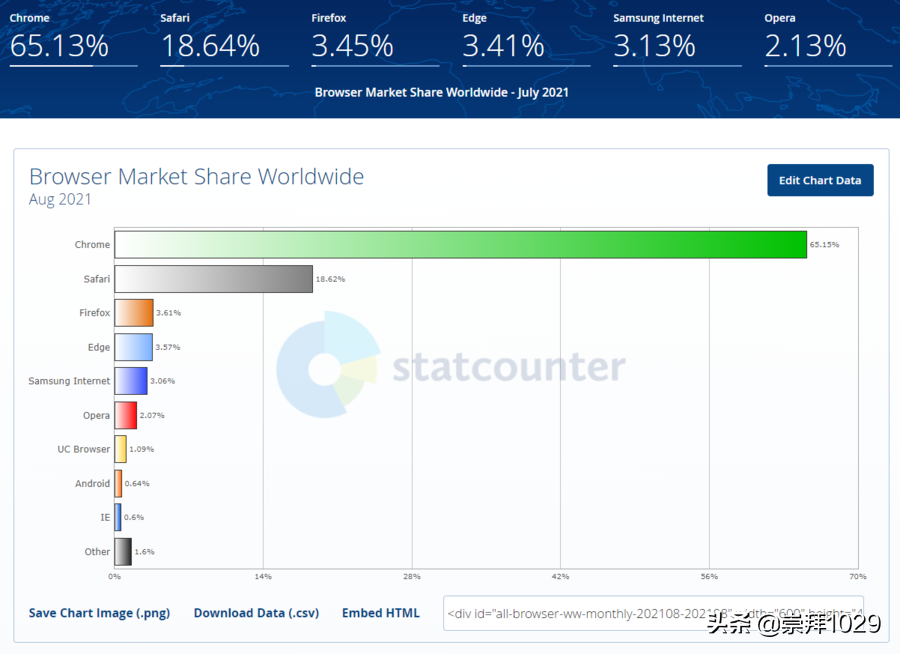Click the dark gray Other bar

tap(123, 552)
